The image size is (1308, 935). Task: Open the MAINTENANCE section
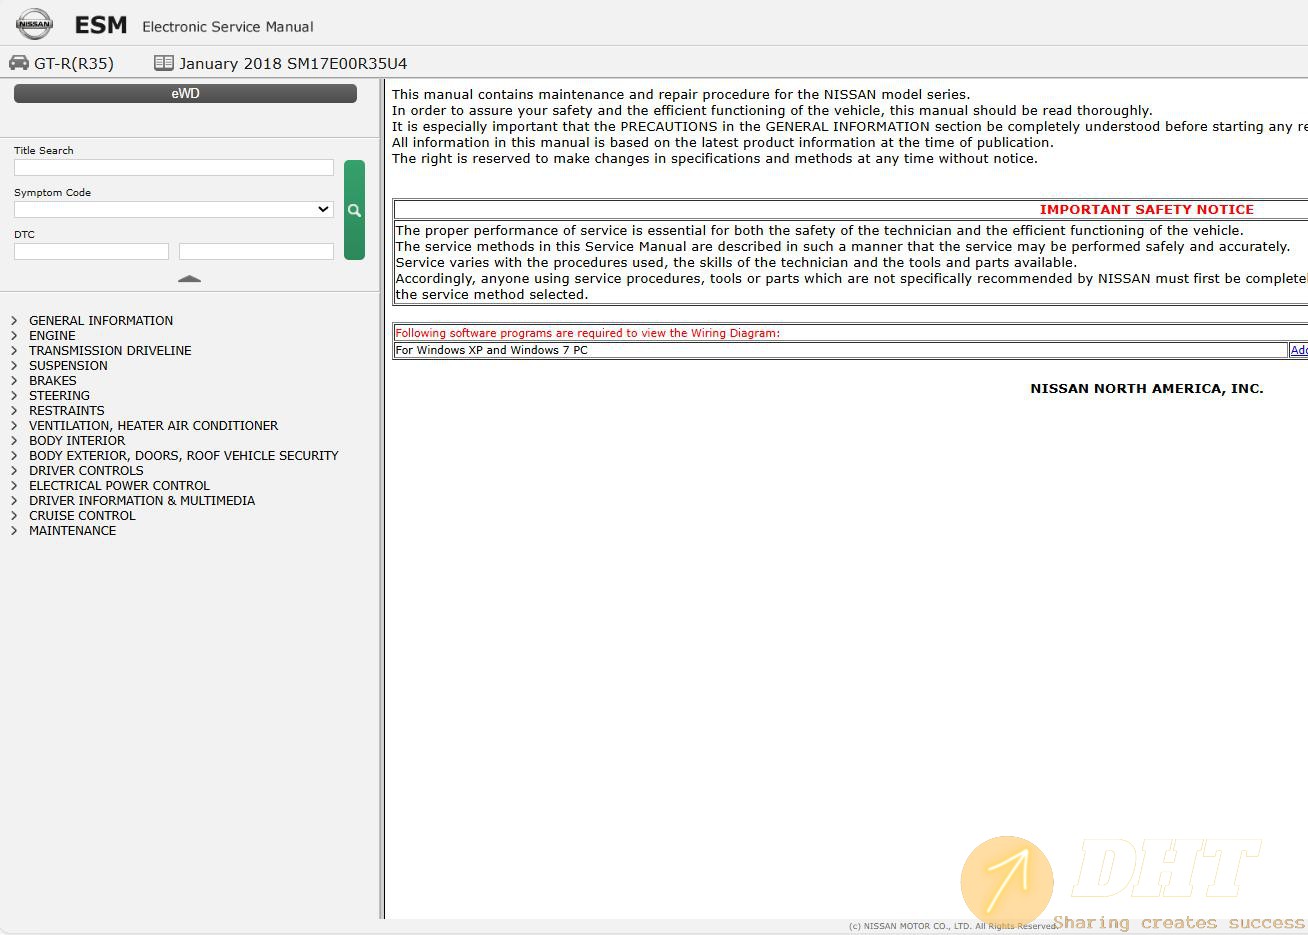72,530
